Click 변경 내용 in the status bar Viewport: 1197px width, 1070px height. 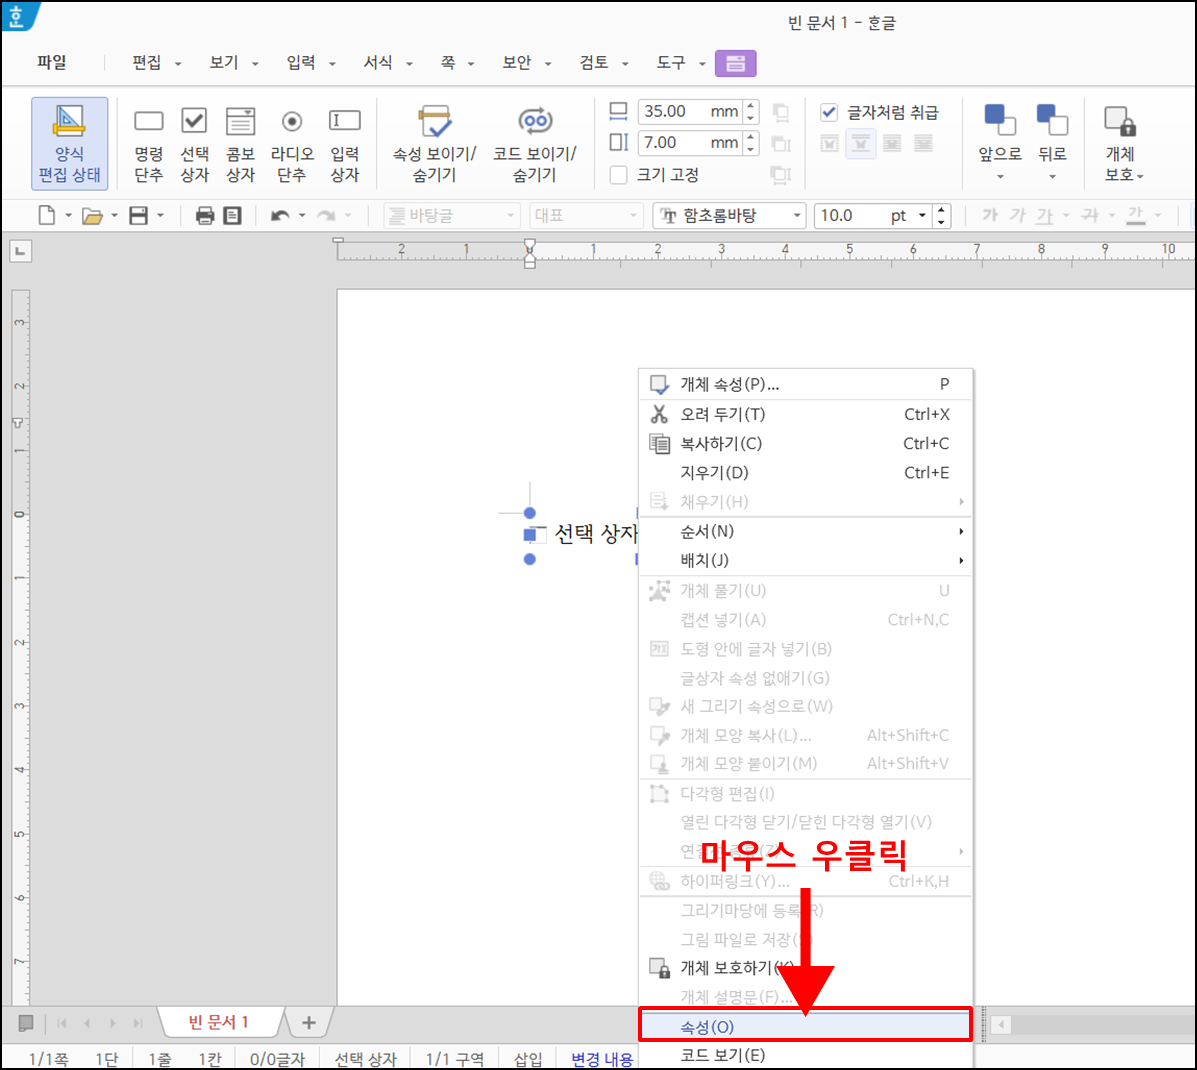click(600, 1059)
